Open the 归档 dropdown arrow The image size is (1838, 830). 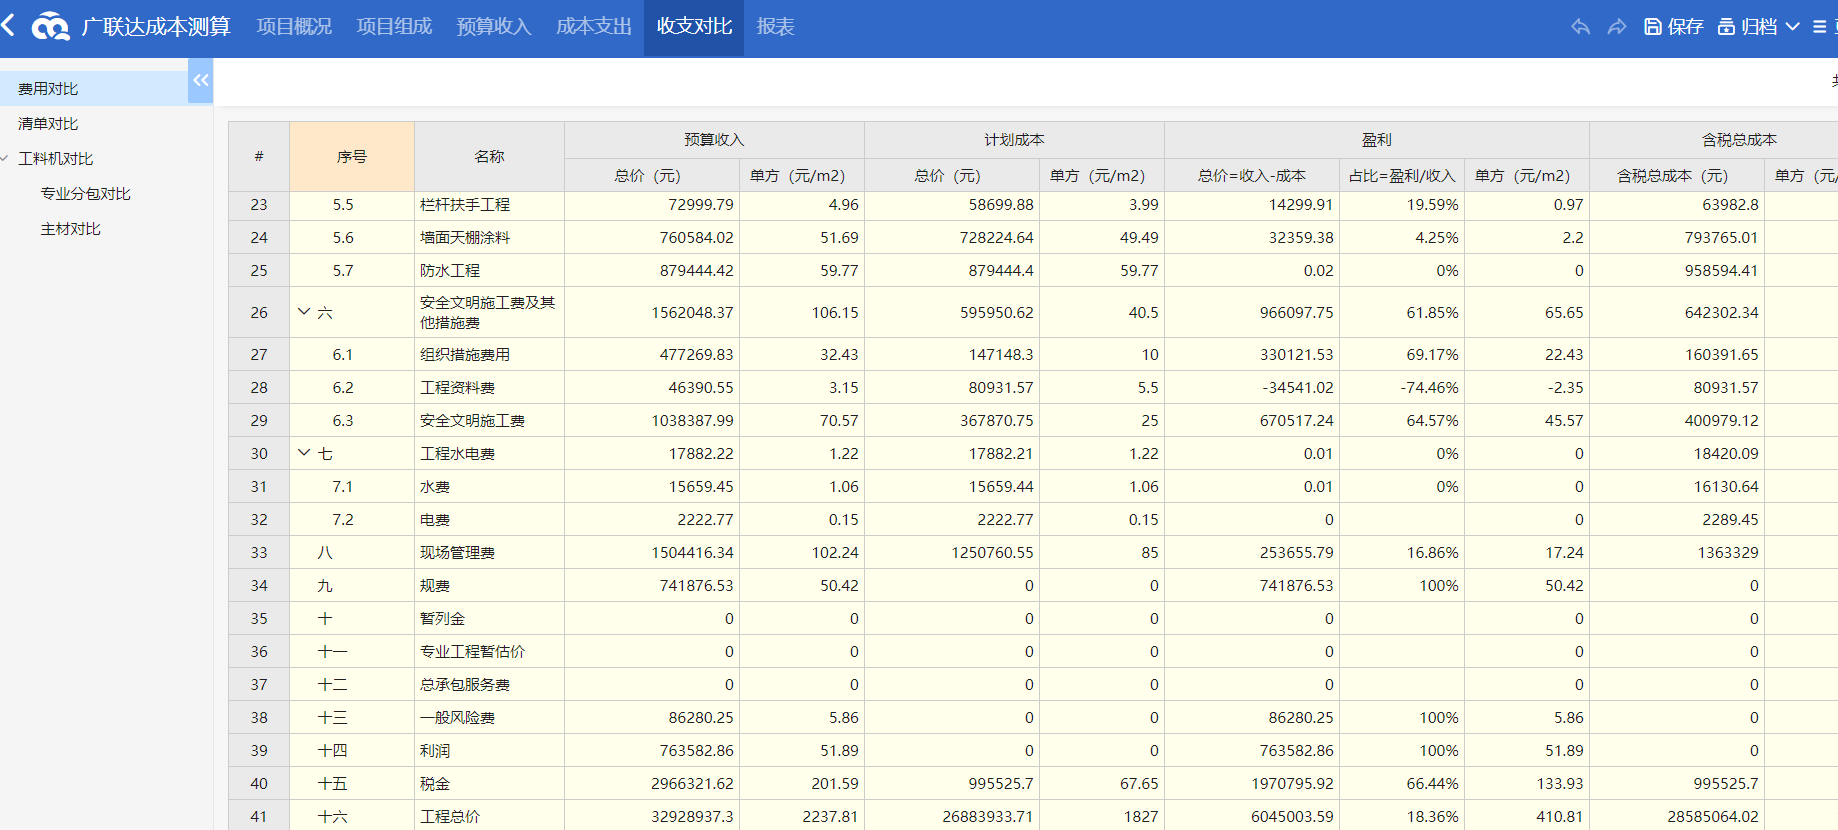(x=1792, y=27)
